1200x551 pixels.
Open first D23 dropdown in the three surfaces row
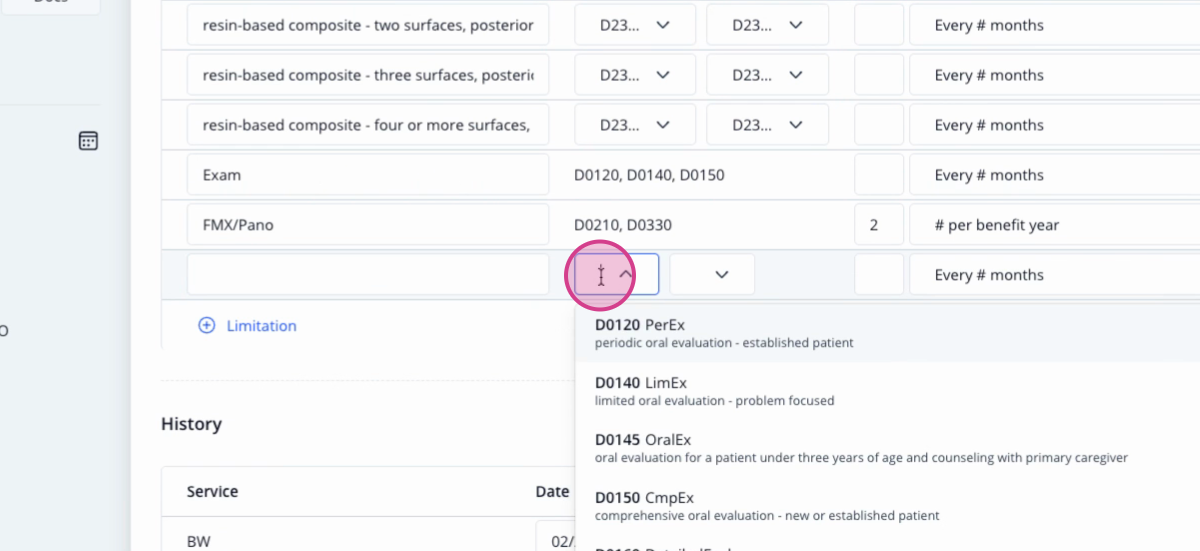click(x=635, y=75)
